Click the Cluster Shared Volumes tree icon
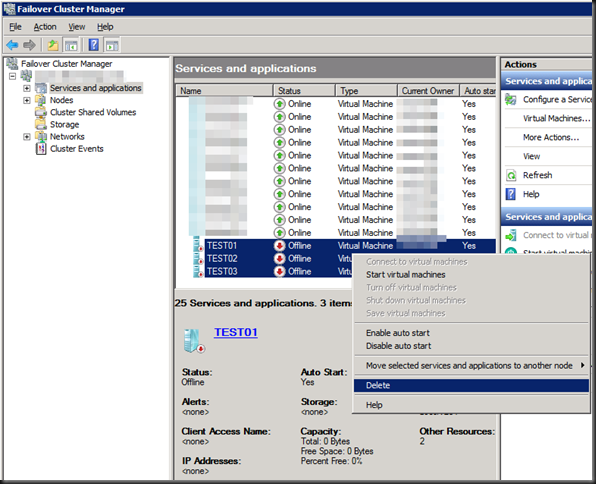The width and height of the screenshot is (596, 484). 41,112
